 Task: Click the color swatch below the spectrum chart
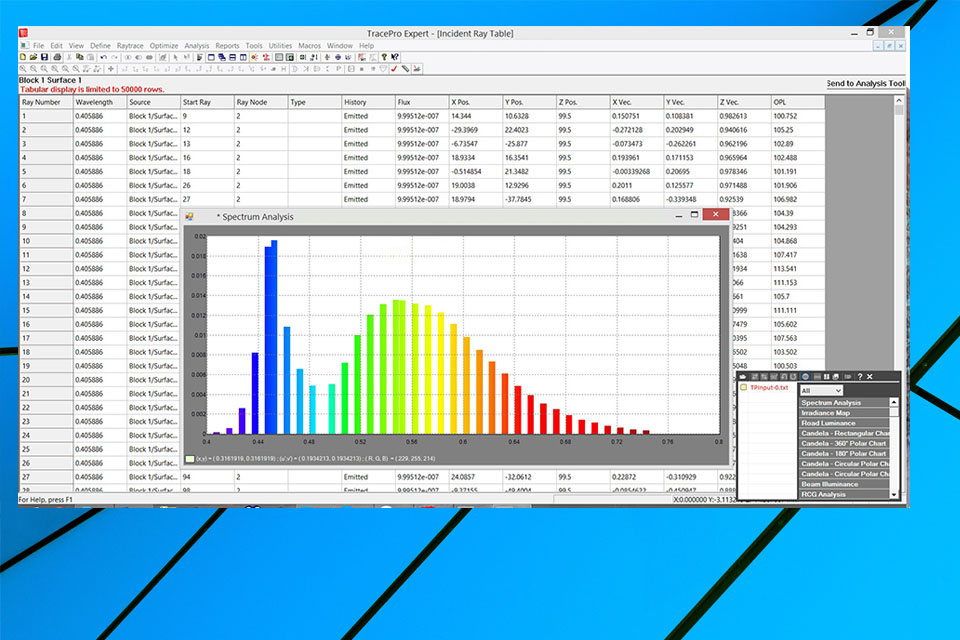(189, 458)
